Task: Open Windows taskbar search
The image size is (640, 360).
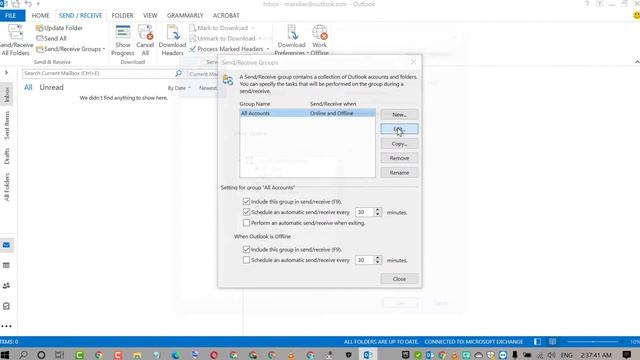Action: (x=23, y=355)
